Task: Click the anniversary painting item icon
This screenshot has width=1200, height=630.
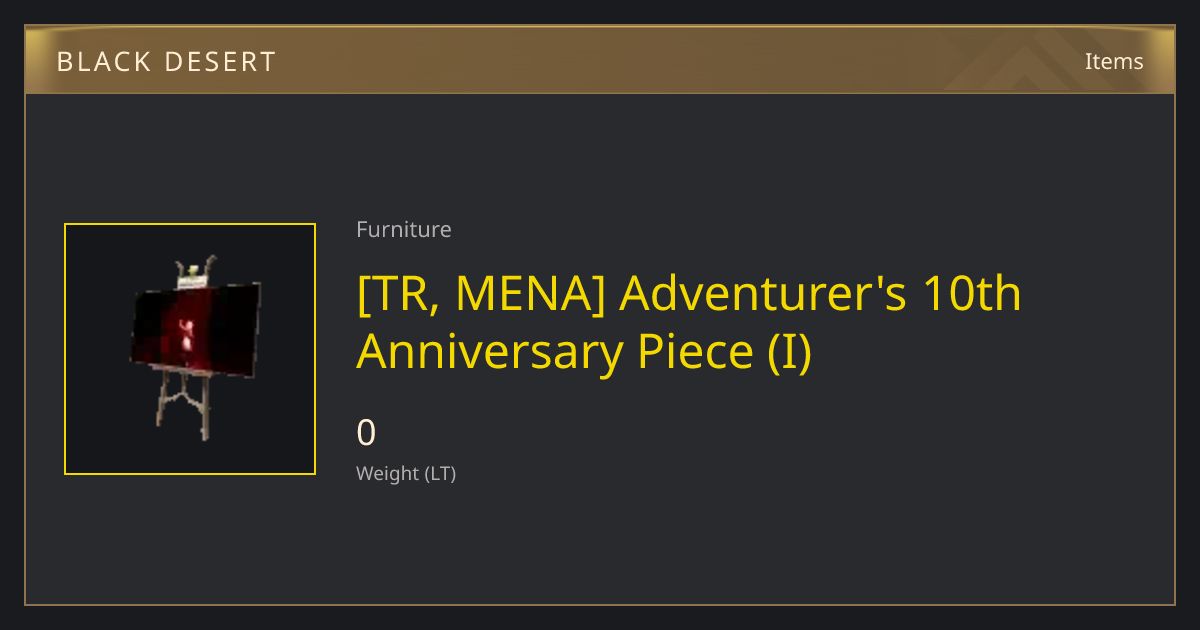Action: pyautogui.click(x=196, y=349)
